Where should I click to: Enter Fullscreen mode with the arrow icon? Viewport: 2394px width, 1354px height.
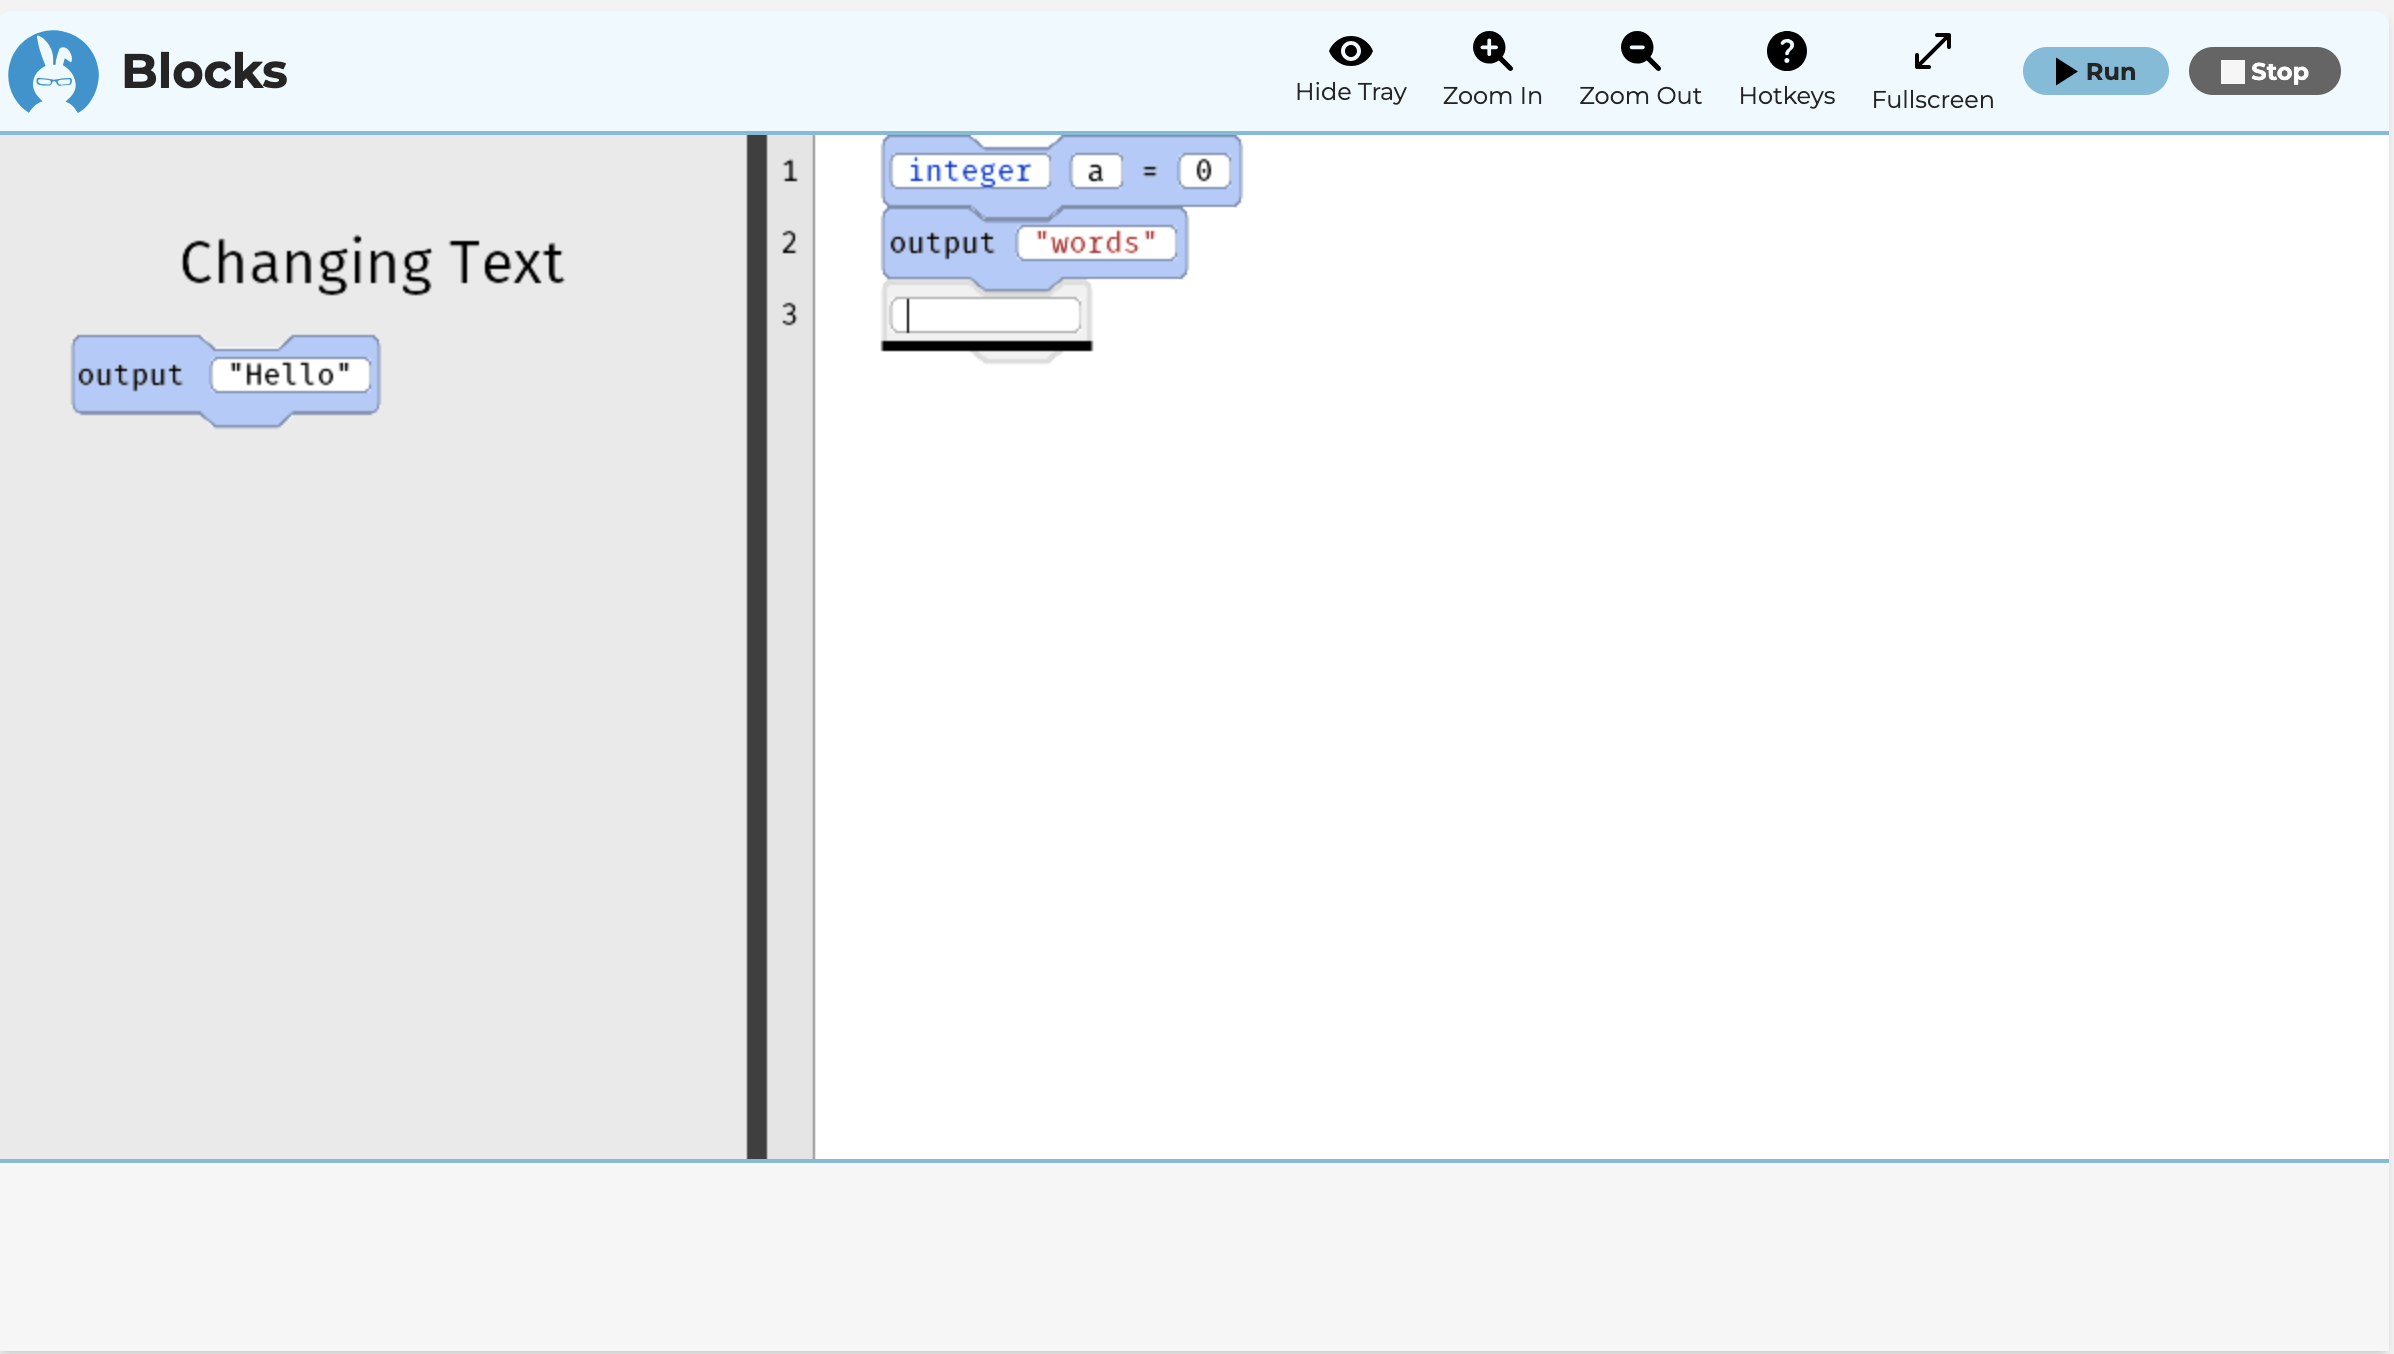coord(1932,52)
